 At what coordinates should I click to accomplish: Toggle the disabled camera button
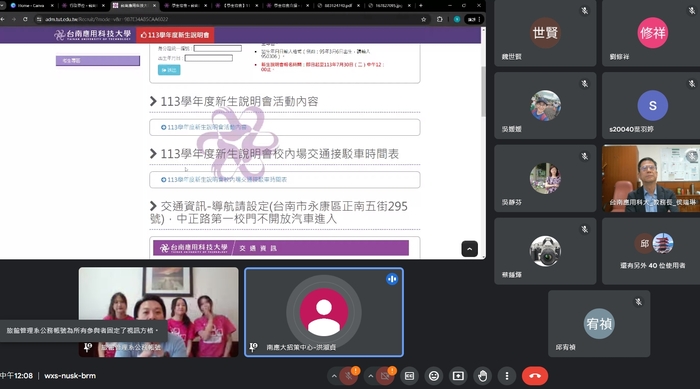385,376
